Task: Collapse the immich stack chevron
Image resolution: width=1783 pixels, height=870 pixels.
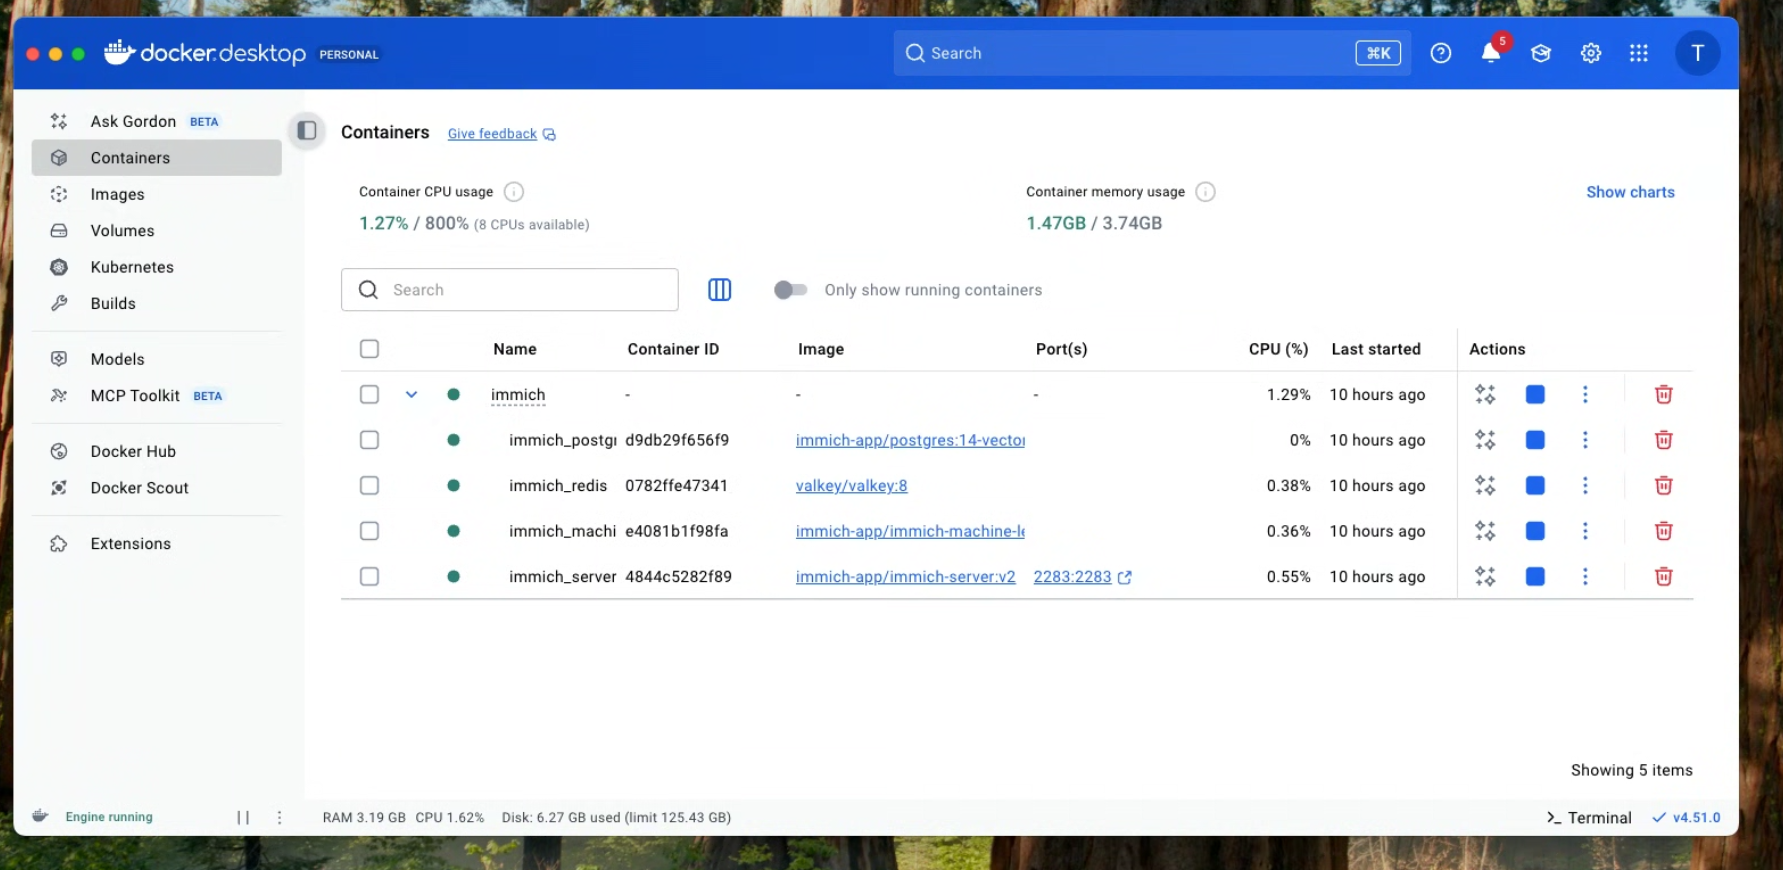Action: pos(411,394)
